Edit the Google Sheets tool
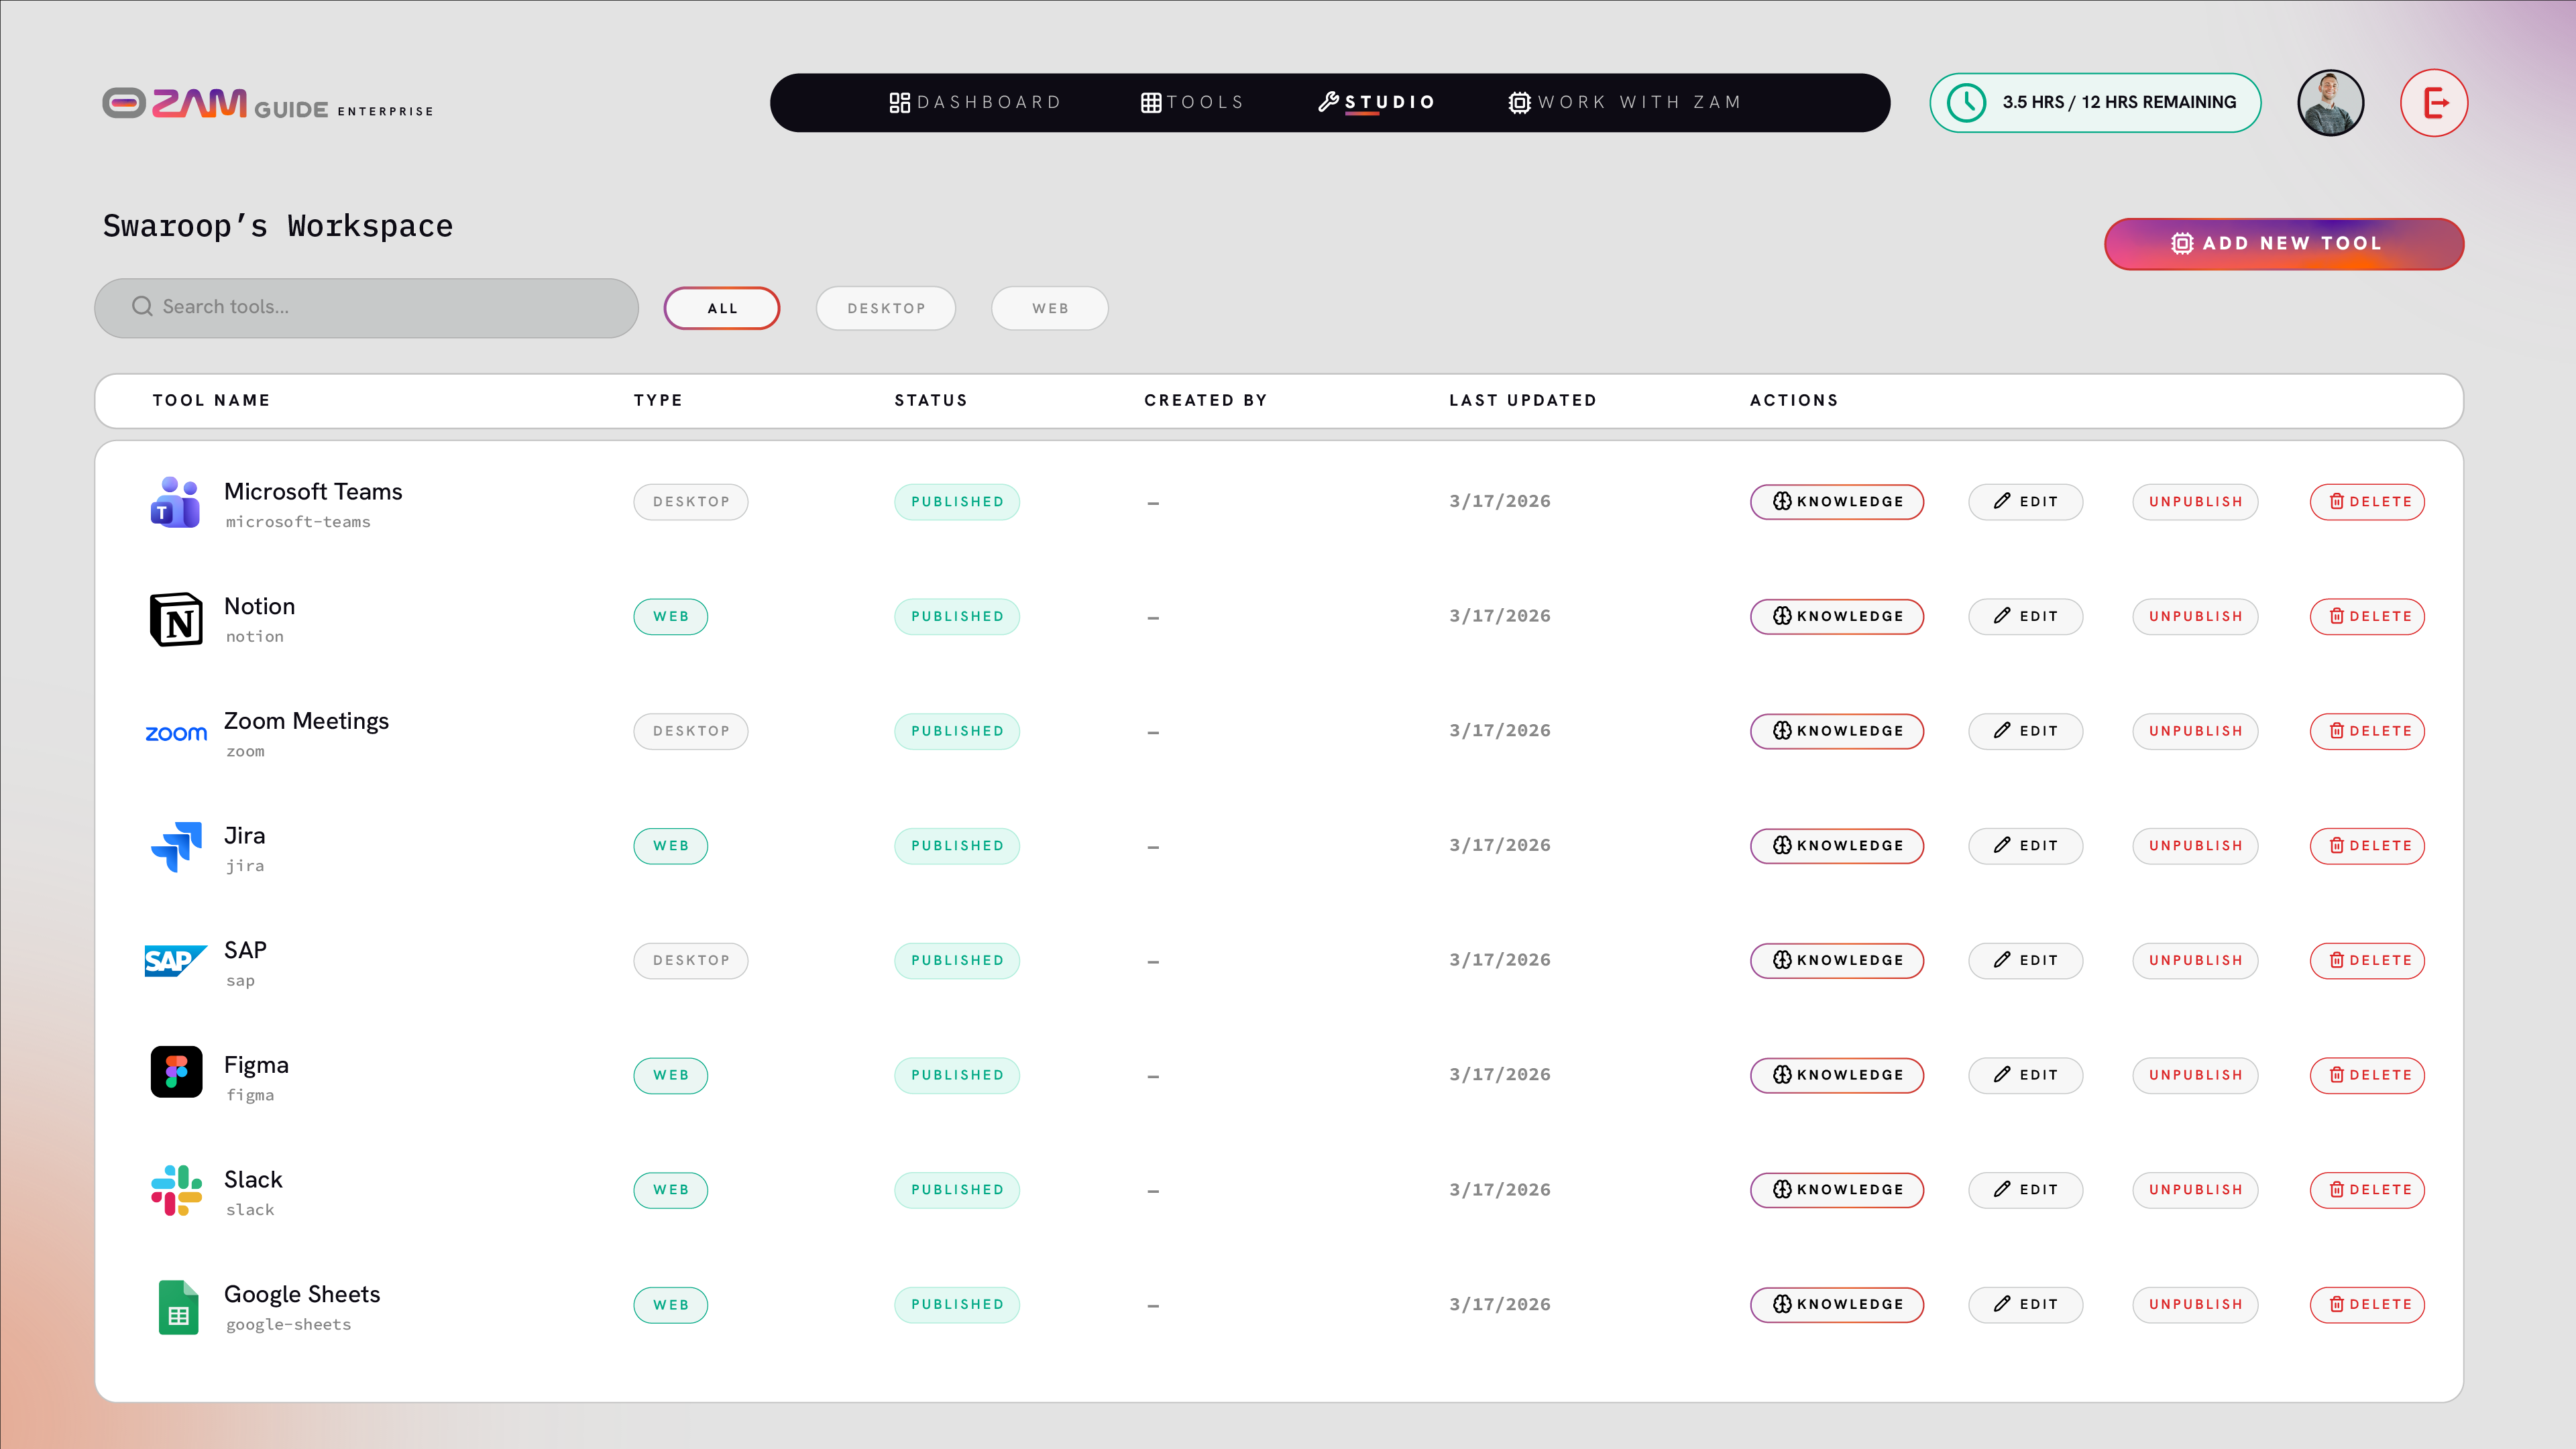 pos(2025,1304)
